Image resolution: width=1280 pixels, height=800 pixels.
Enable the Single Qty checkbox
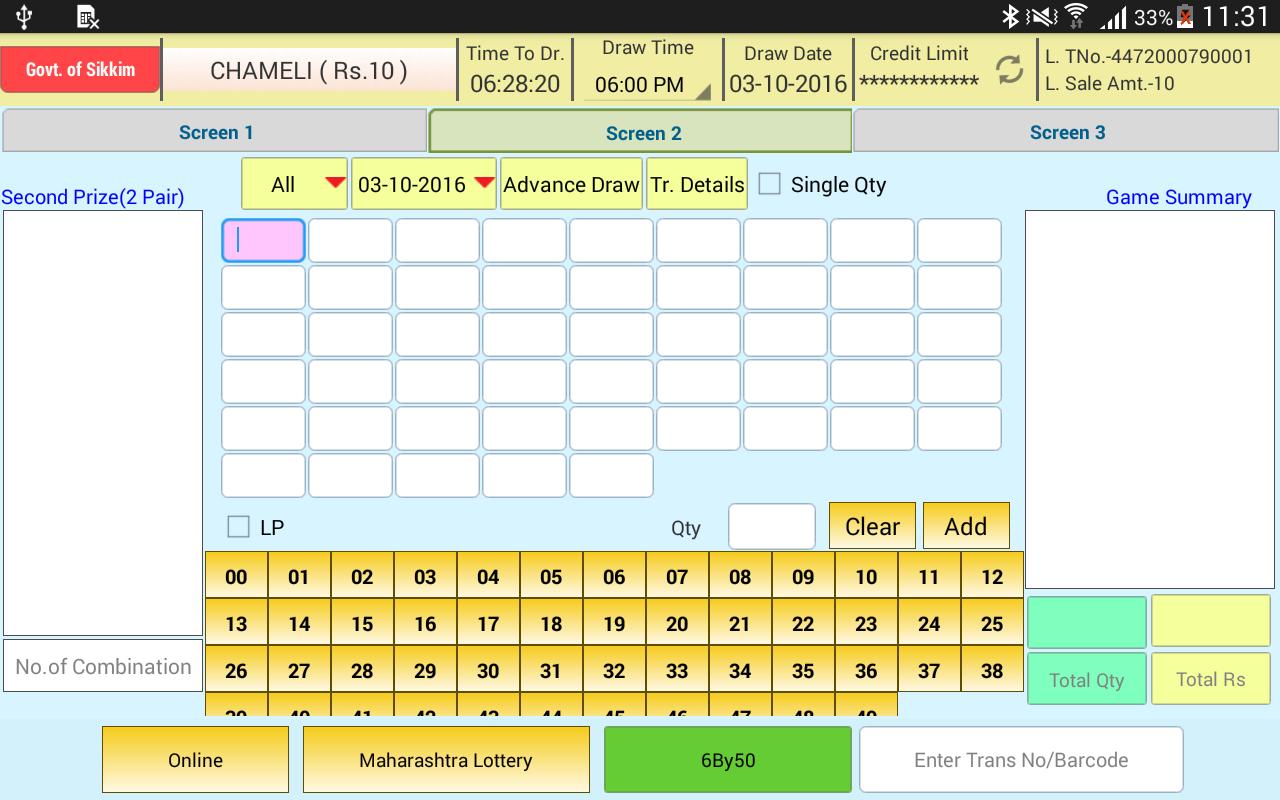pyautogui.click(x=769, y=184)
